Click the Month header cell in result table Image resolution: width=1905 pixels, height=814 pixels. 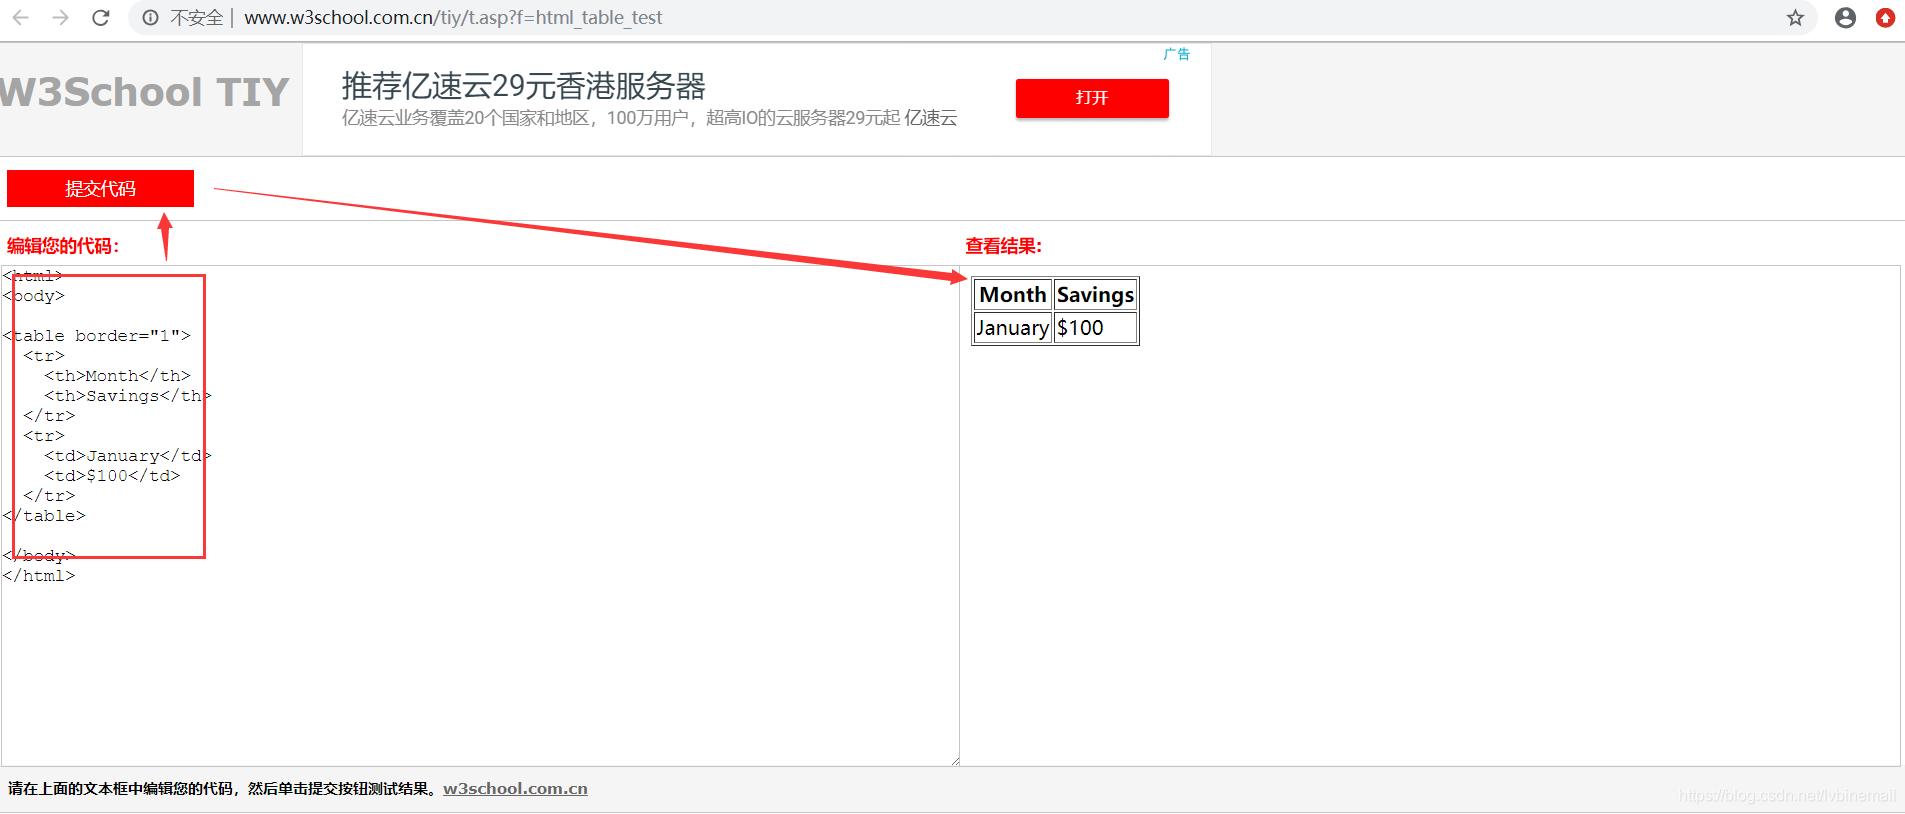1013,295
